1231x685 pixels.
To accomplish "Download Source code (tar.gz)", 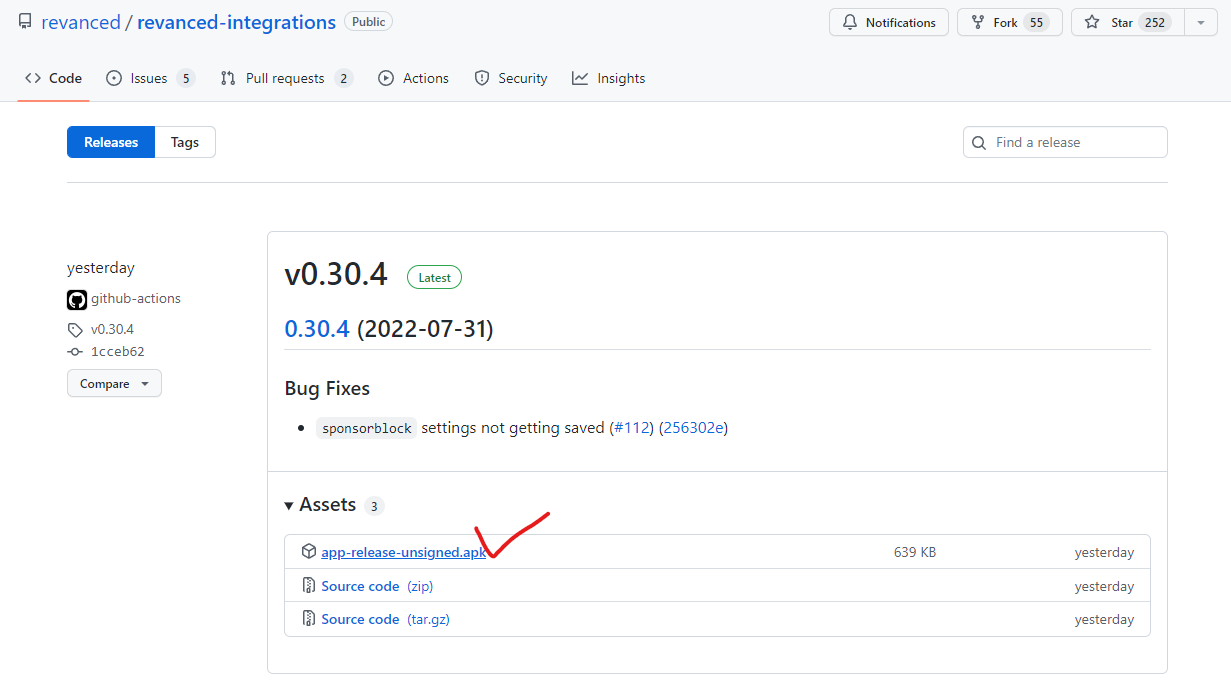I will 385,619.
